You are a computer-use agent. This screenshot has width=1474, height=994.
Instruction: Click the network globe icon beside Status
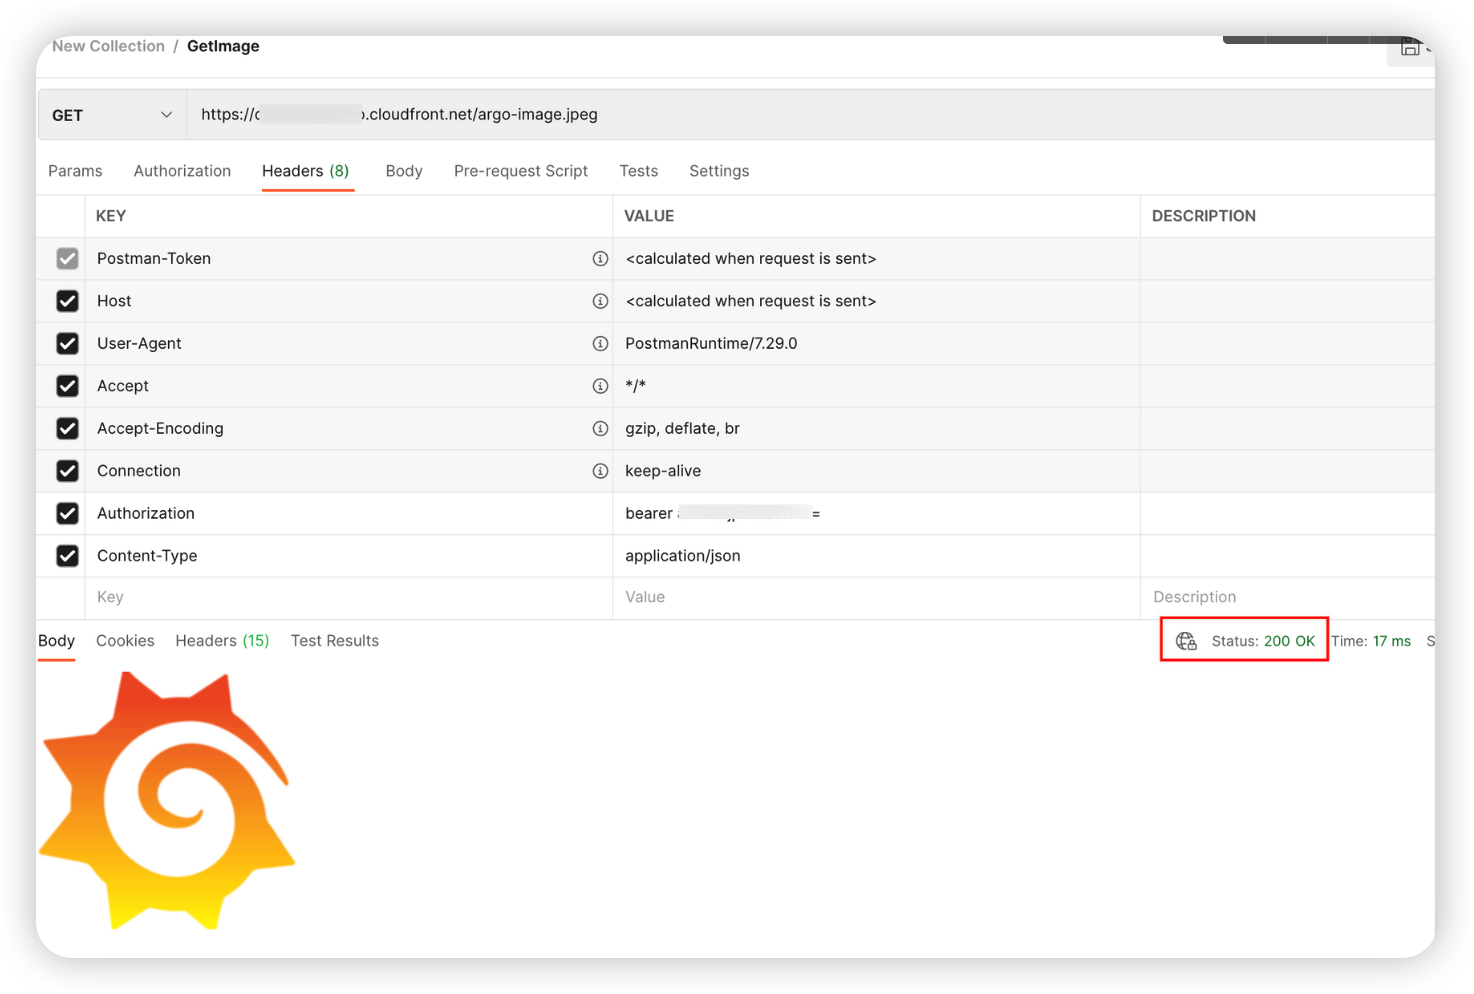[x=1186, y=641]
